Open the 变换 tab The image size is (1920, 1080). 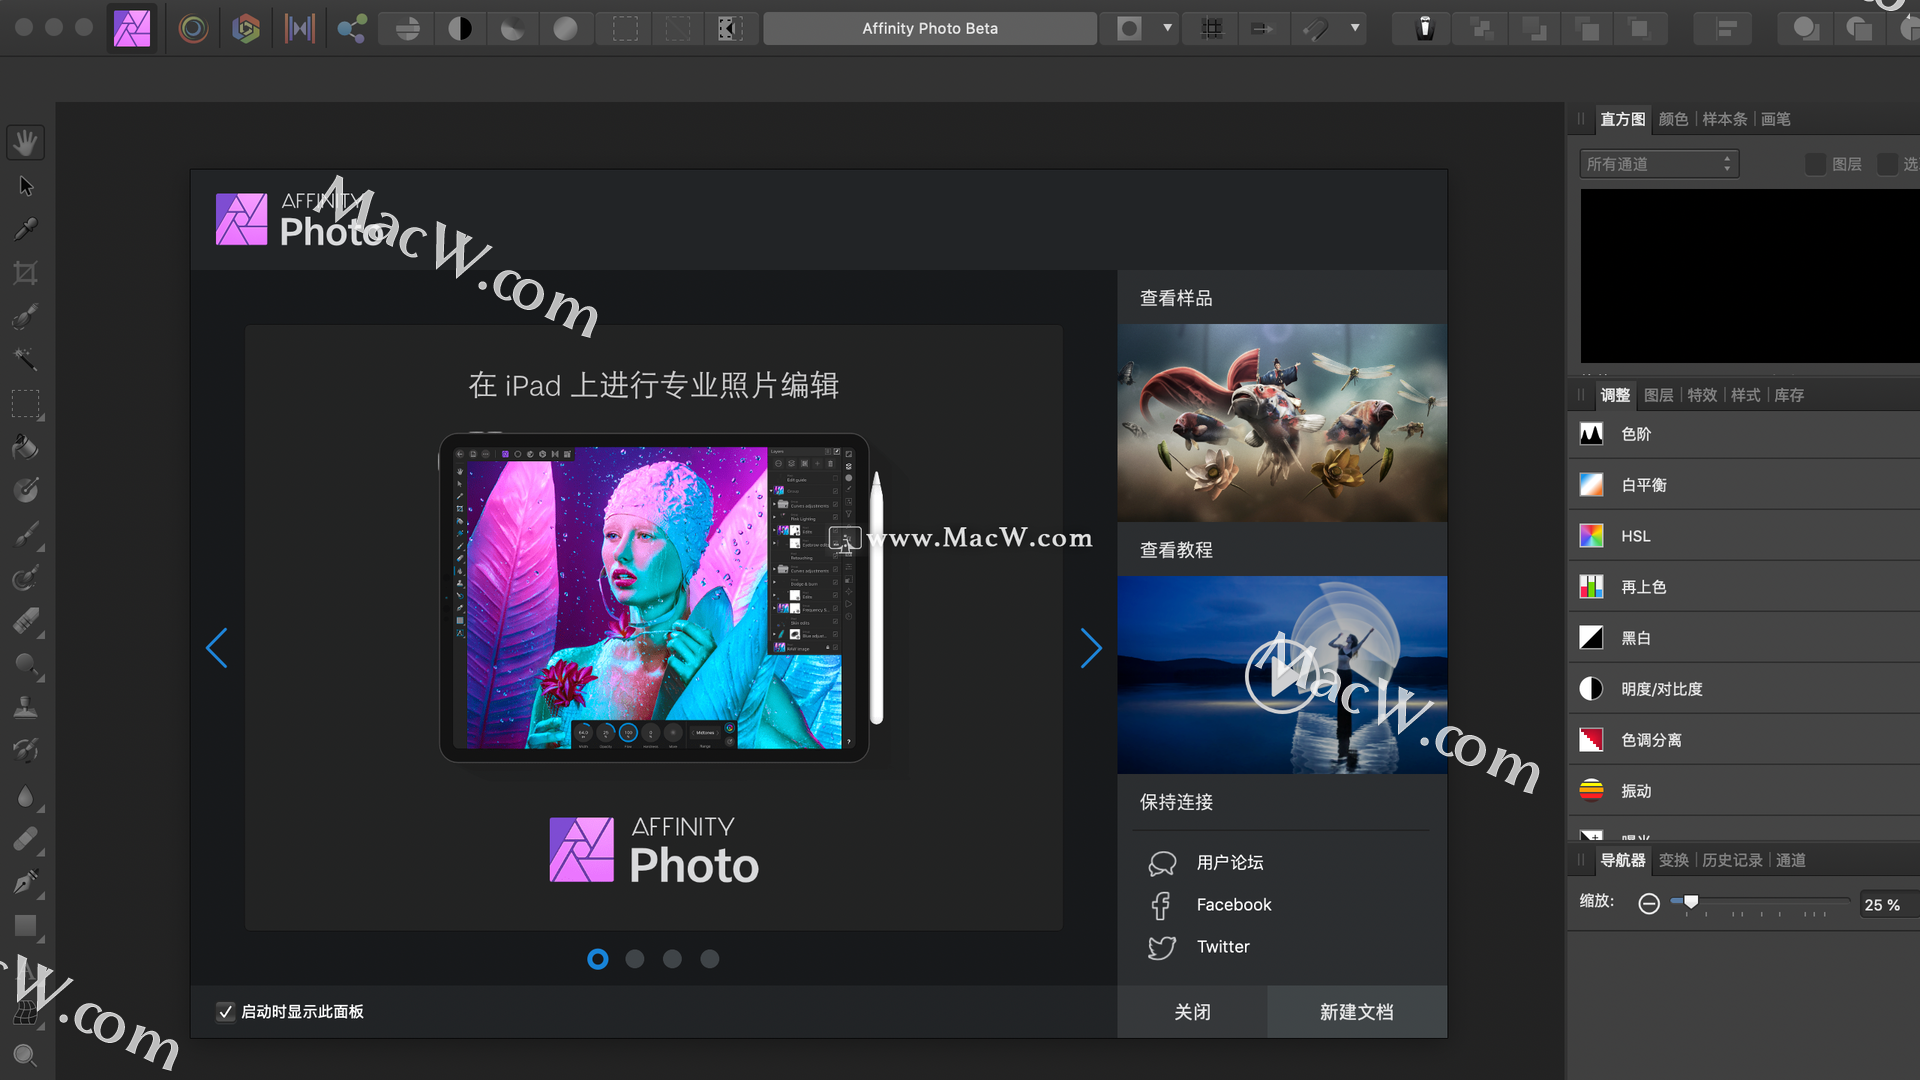tap(1674, 860)
